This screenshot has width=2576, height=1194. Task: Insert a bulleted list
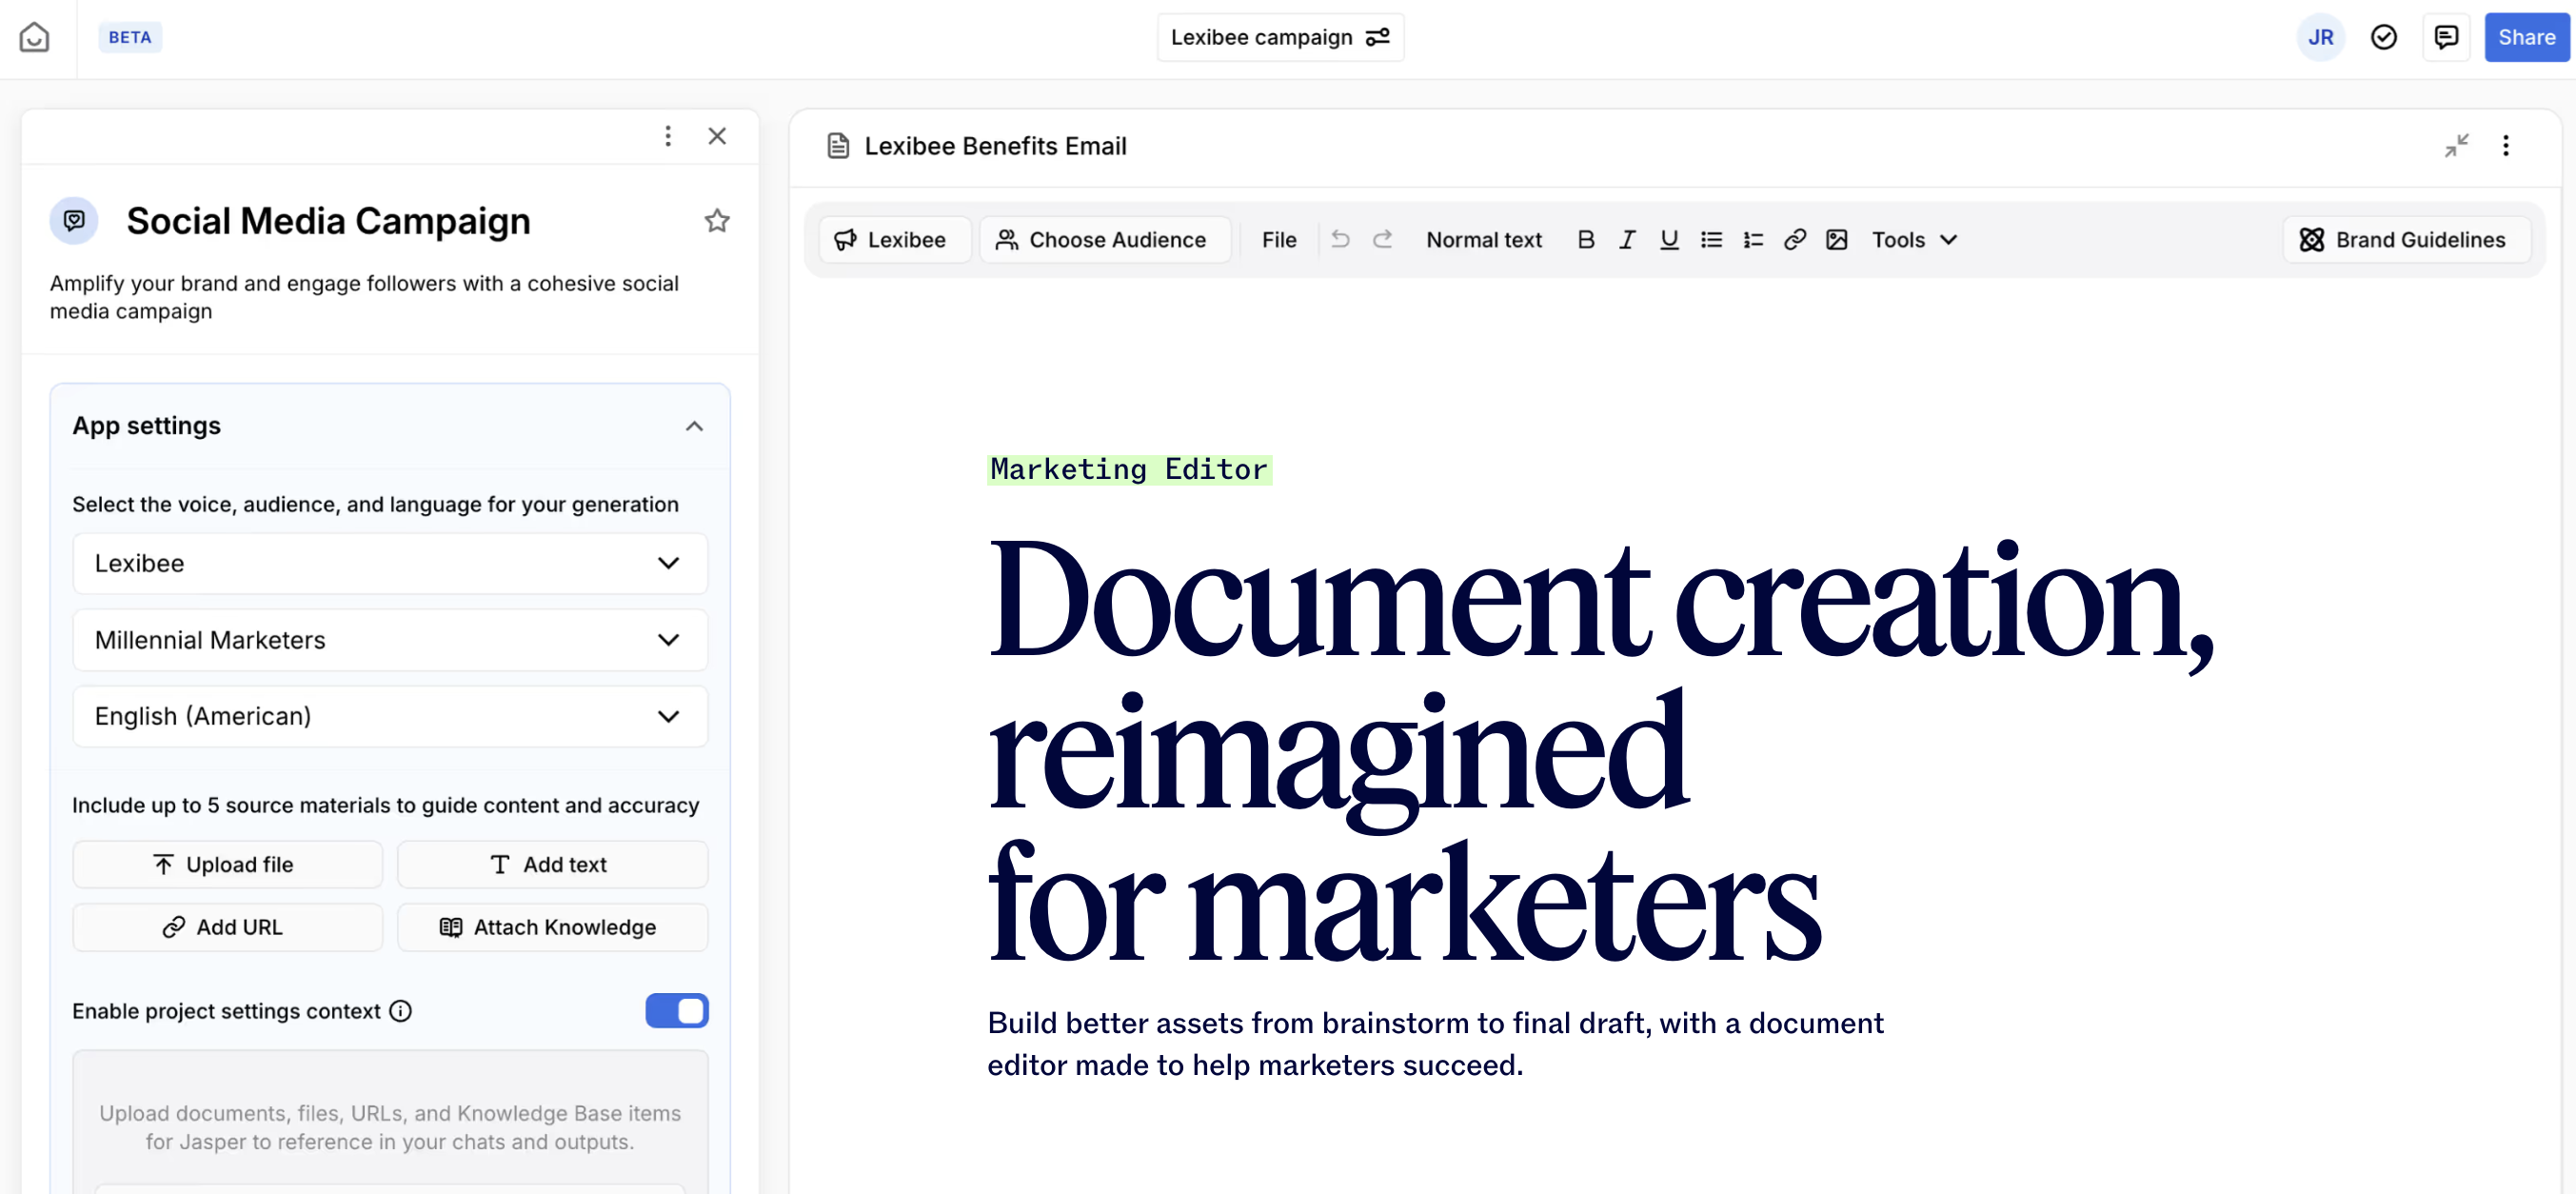1711,240
